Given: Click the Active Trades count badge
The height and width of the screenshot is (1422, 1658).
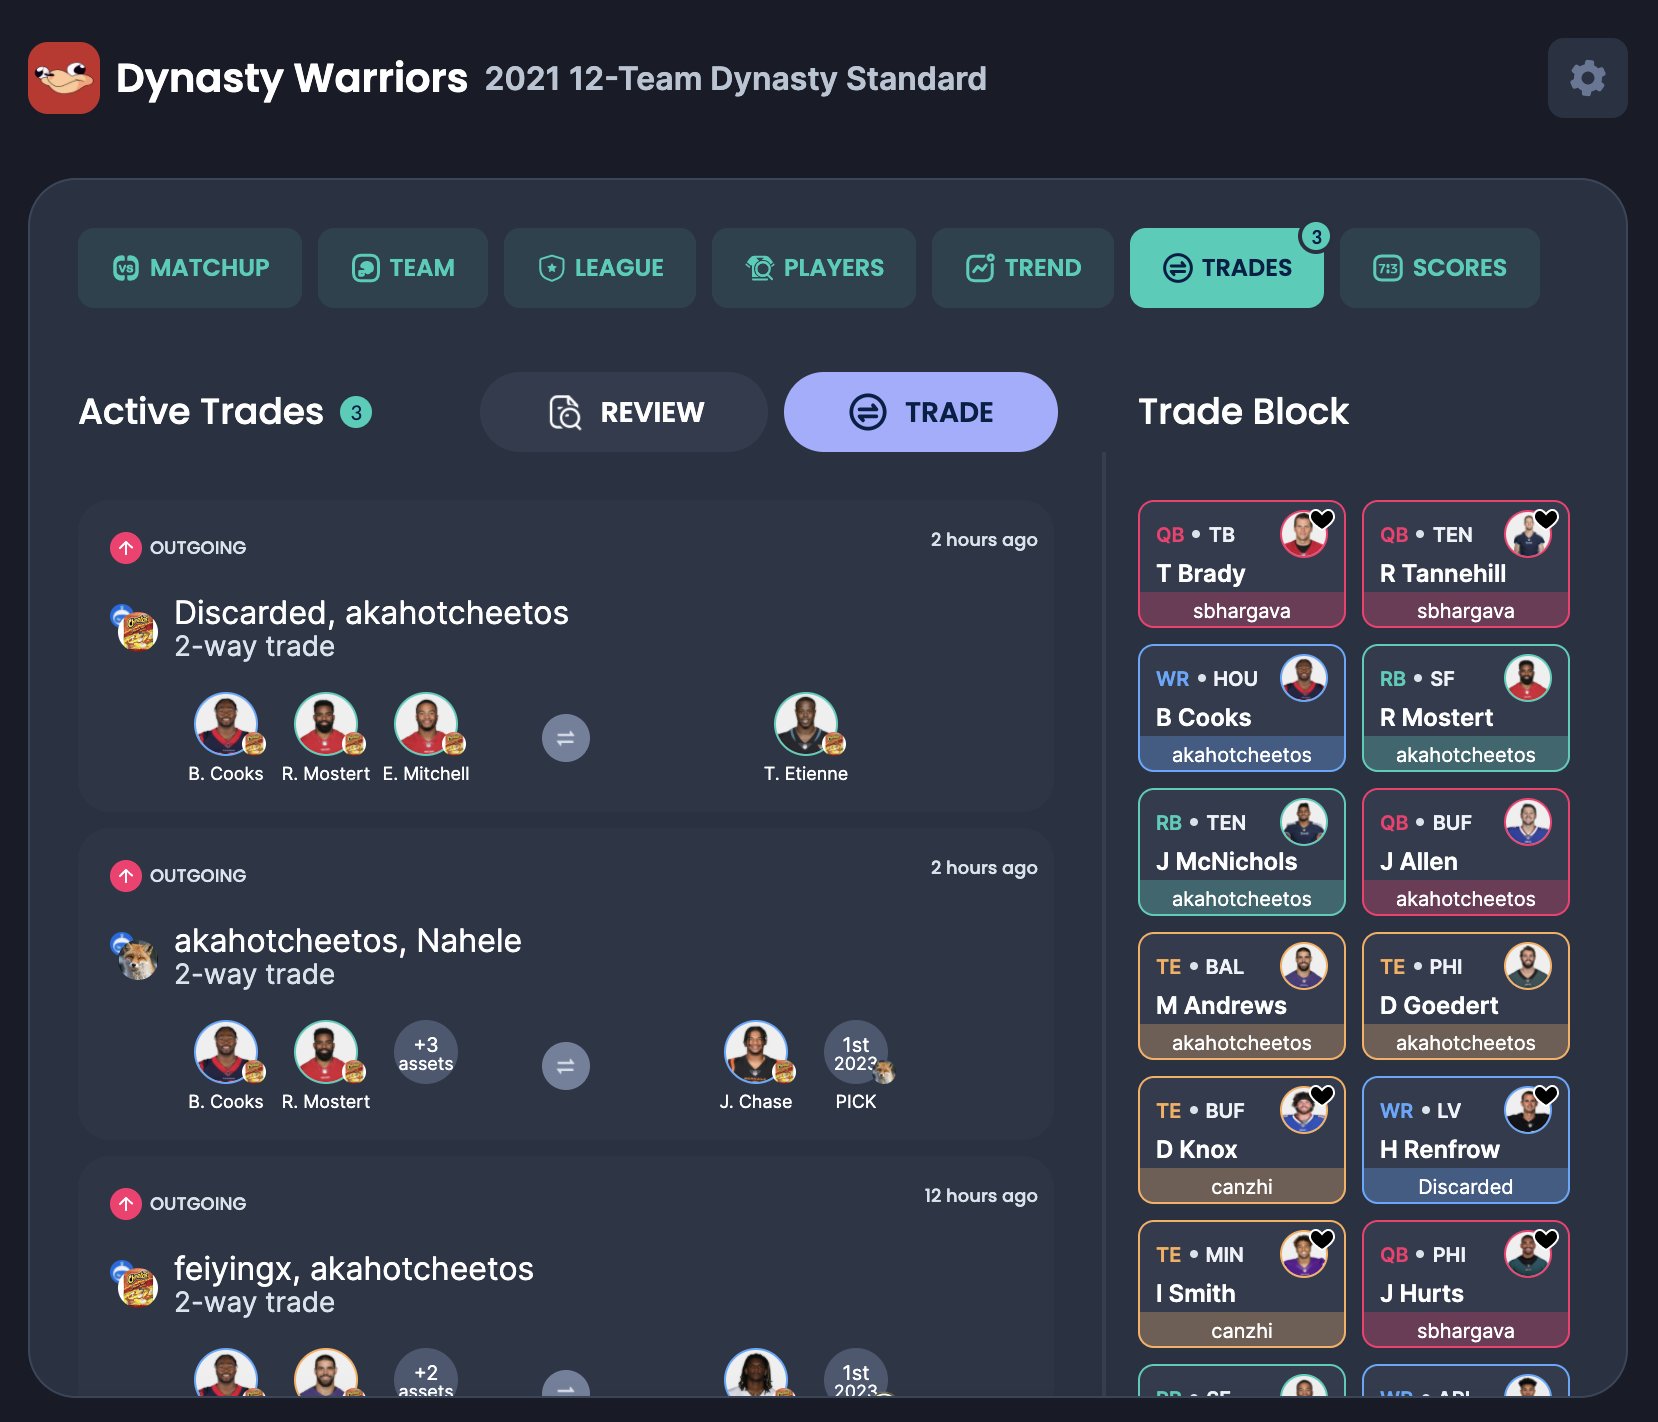Looking at the screenshot, I should (x=356, y=412).
